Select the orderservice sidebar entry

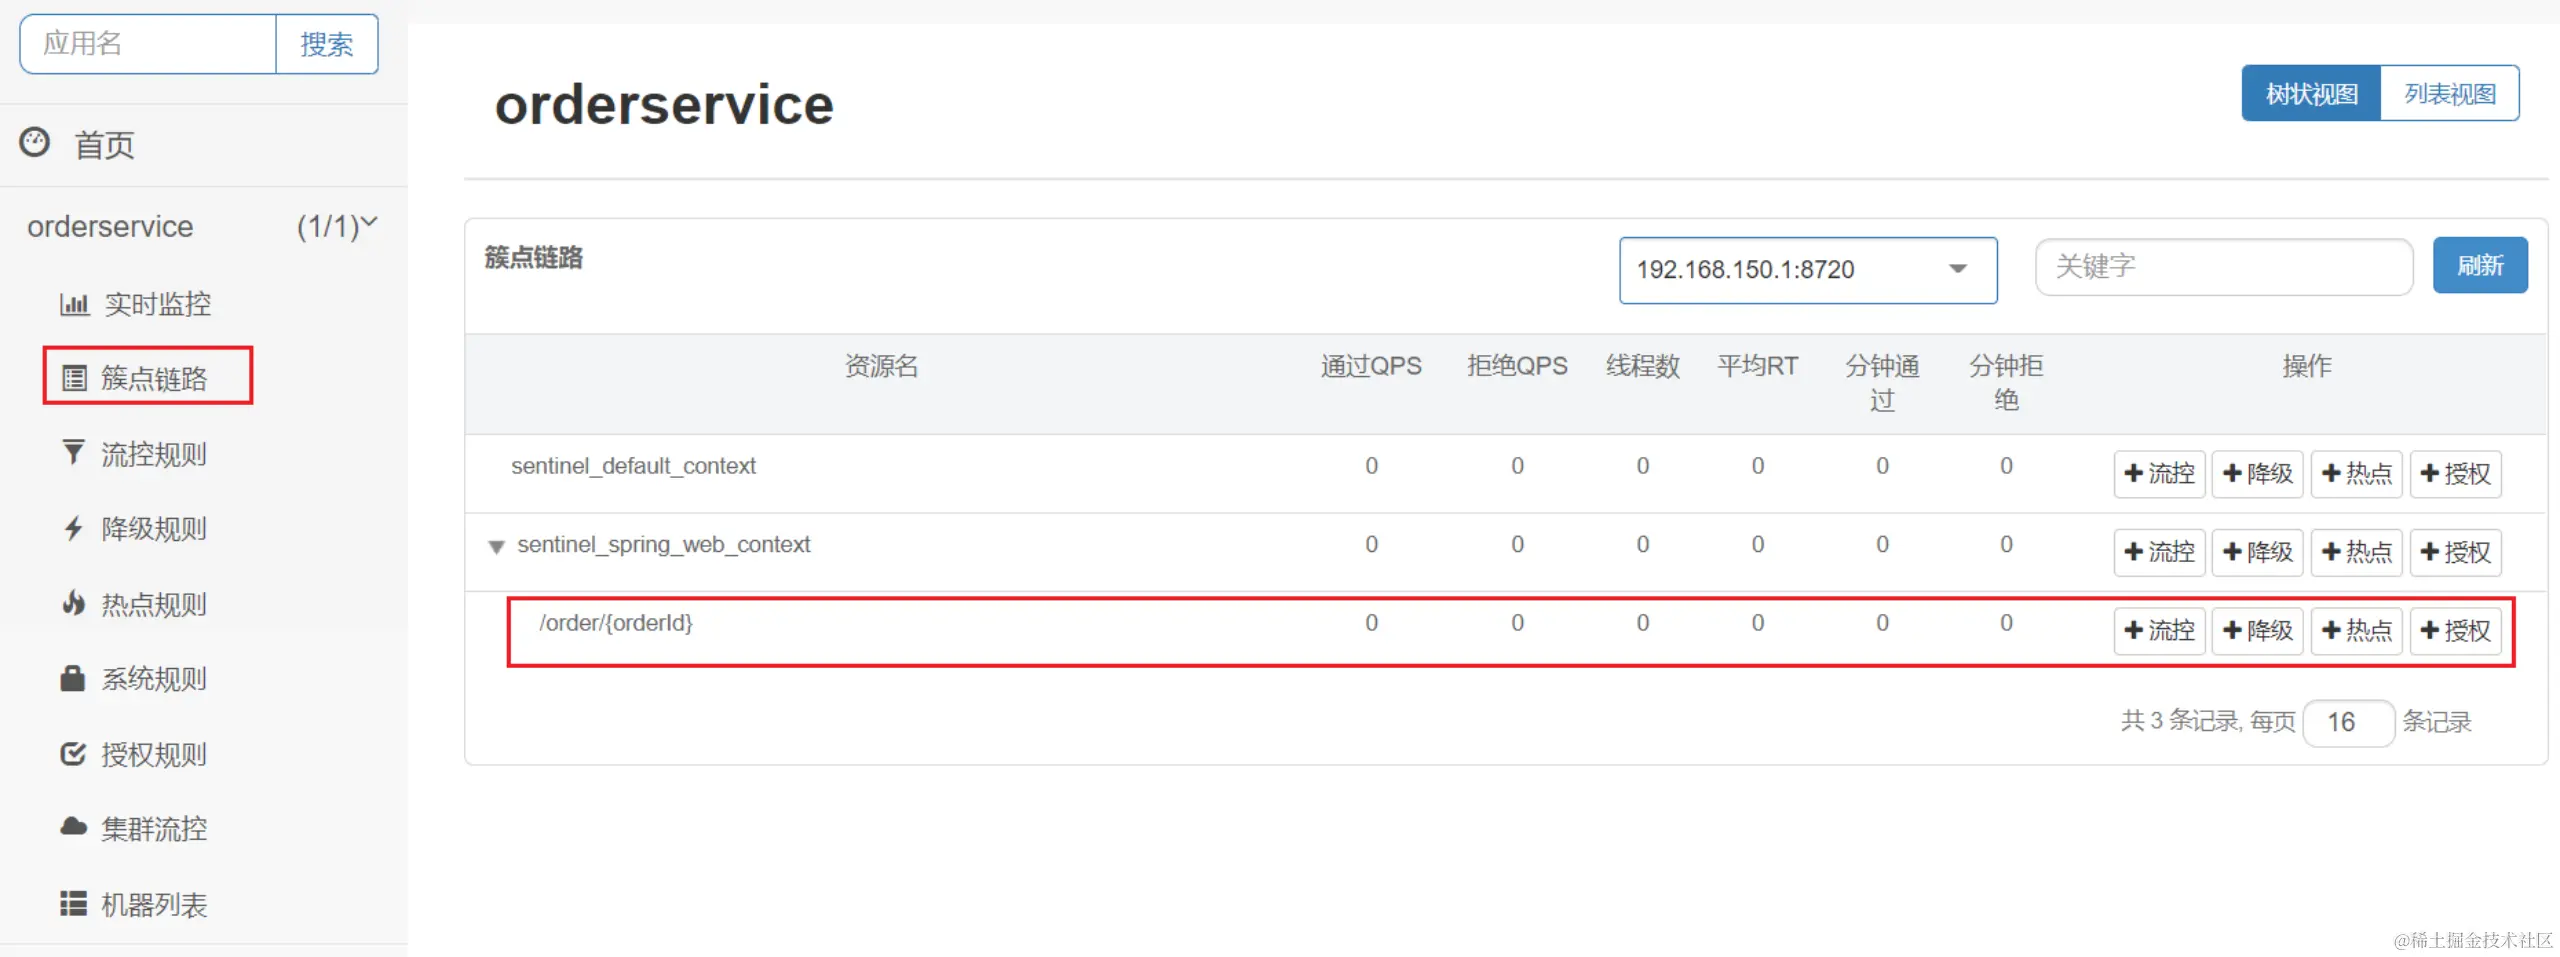pos(110,226)
